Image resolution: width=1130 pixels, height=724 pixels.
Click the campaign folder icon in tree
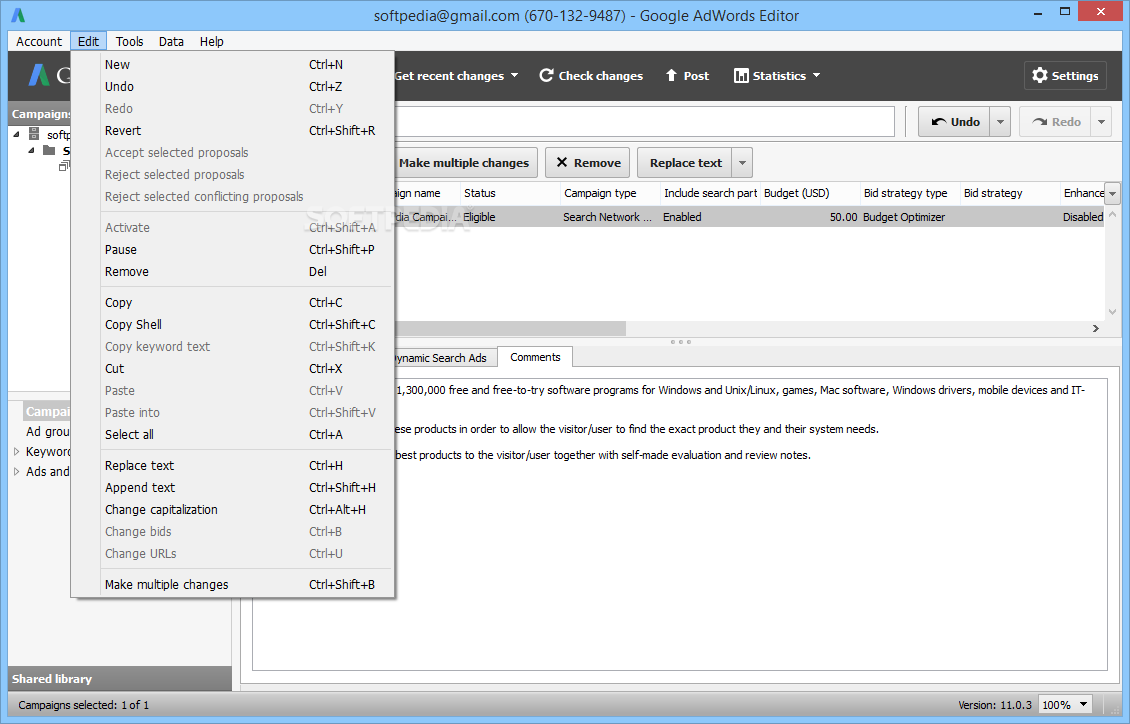point(49,150)
